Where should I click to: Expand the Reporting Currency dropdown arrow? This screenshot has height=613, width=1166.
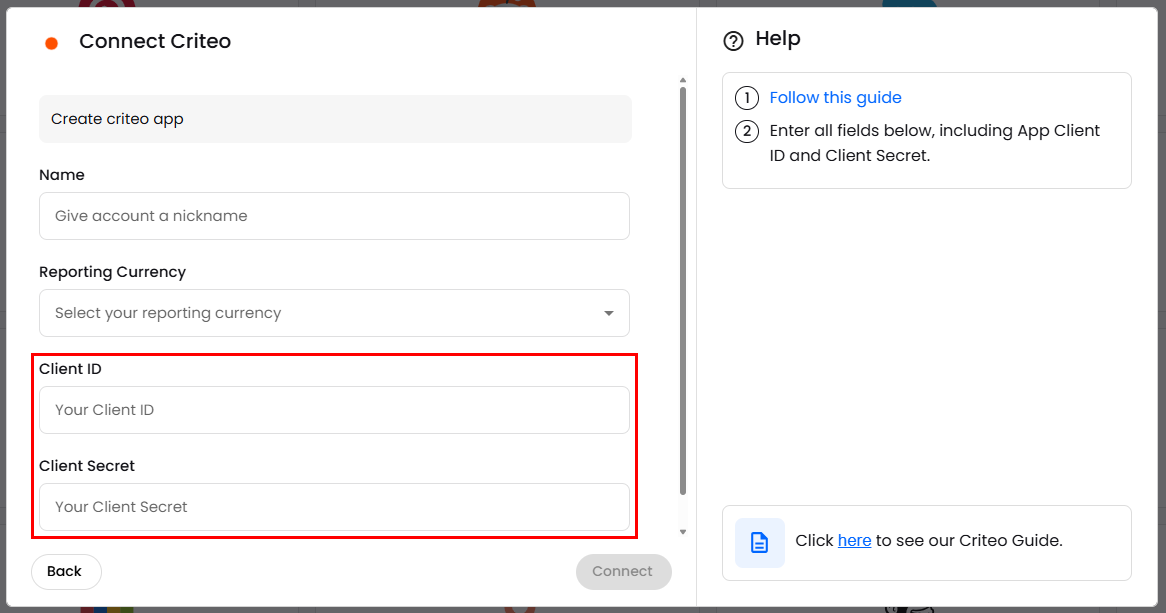pyautogui.click(x=608, y=314)
